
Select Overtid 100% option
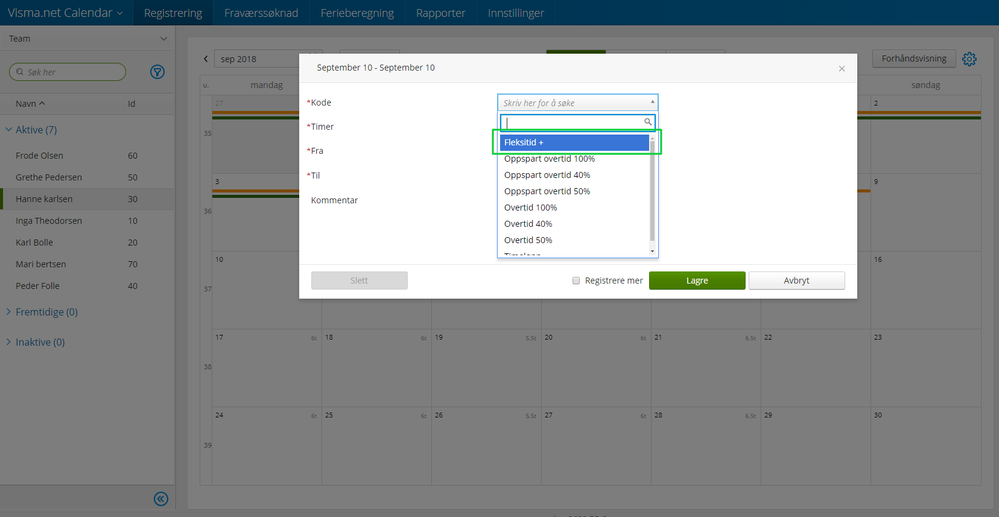pos(574,207)
